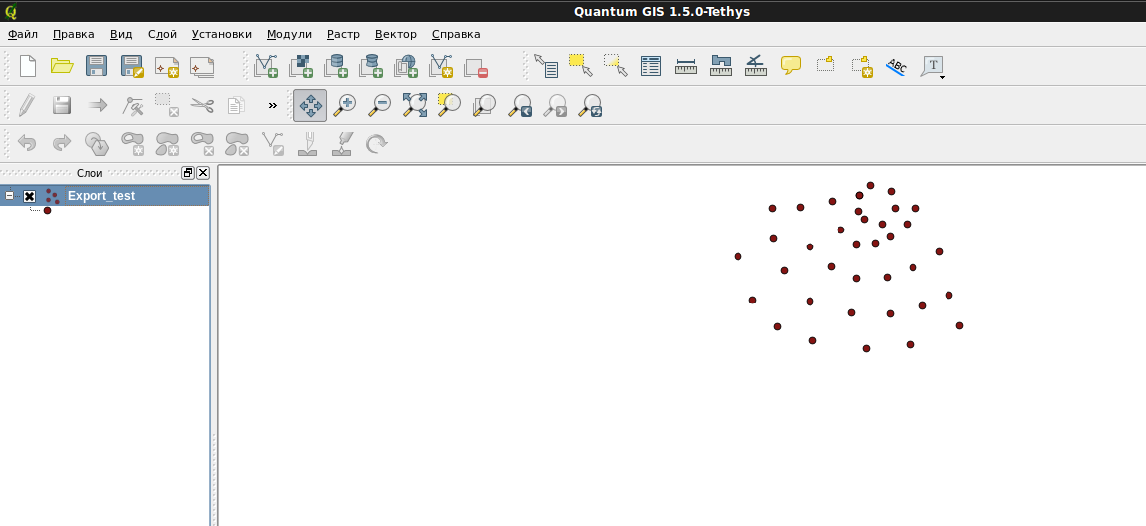The image size is (1146, 526).
Task: Open the Вектор menu
Action: point(396,34)
